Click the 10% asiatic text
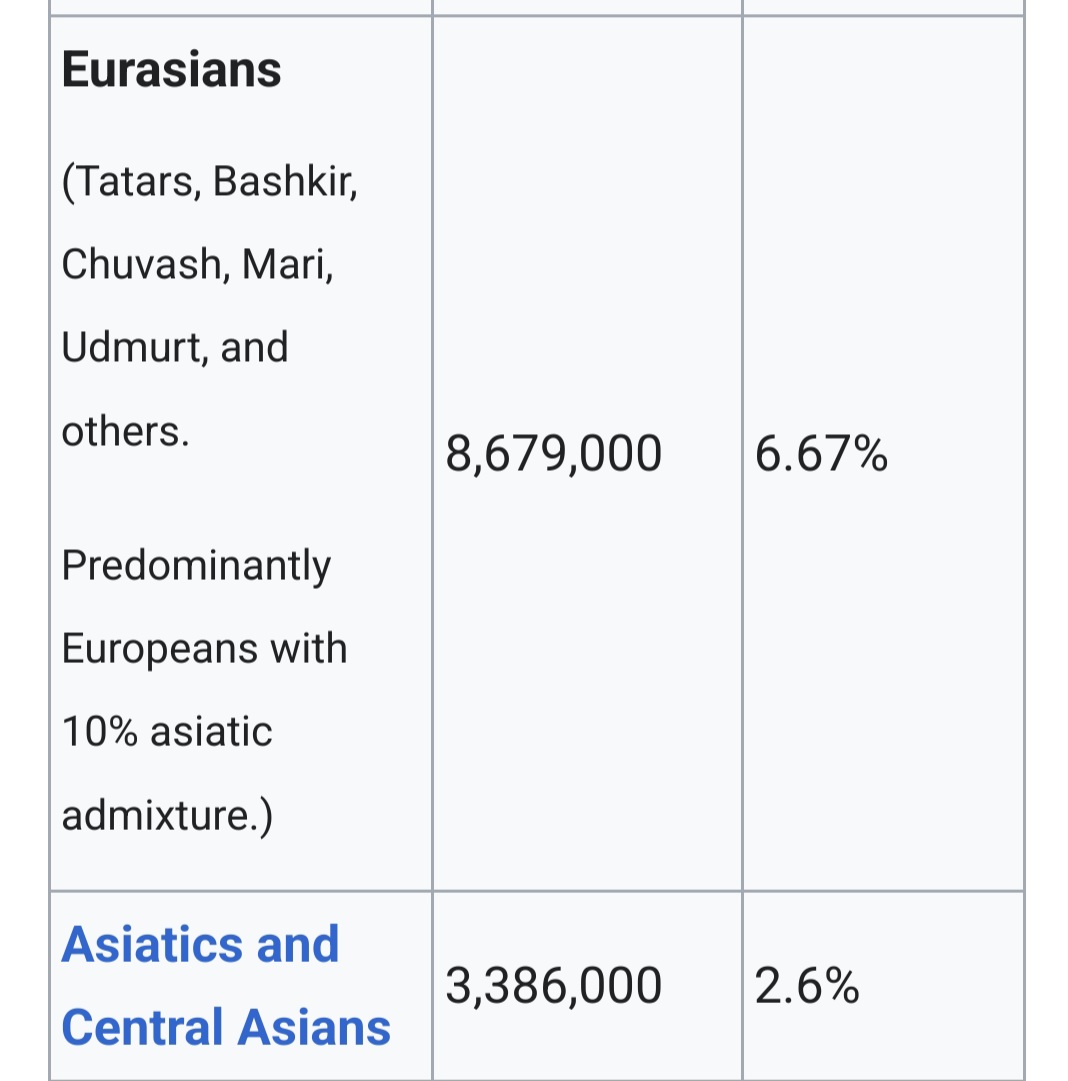Screen dimensions: 1068x1081 point(167,731)
